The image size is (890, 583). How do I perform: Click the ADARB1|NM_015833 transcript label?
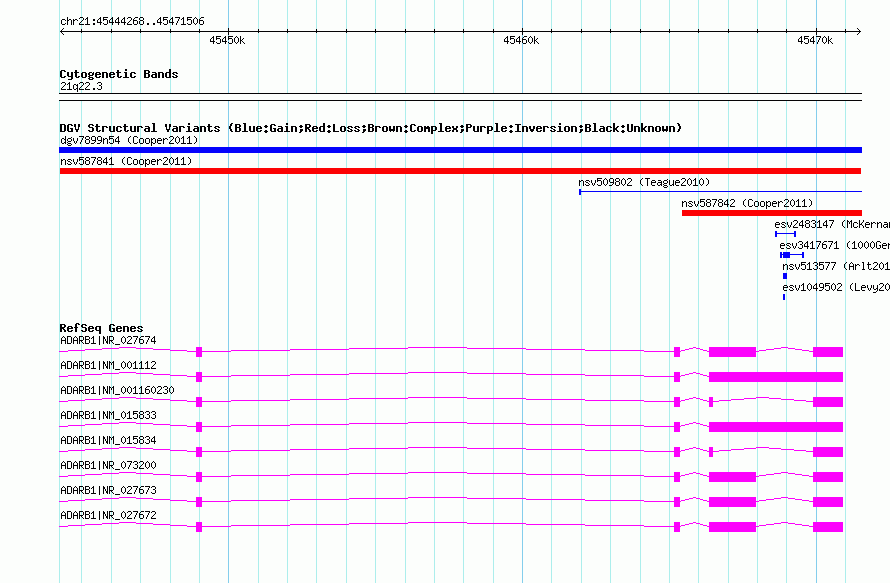[108, 416]
